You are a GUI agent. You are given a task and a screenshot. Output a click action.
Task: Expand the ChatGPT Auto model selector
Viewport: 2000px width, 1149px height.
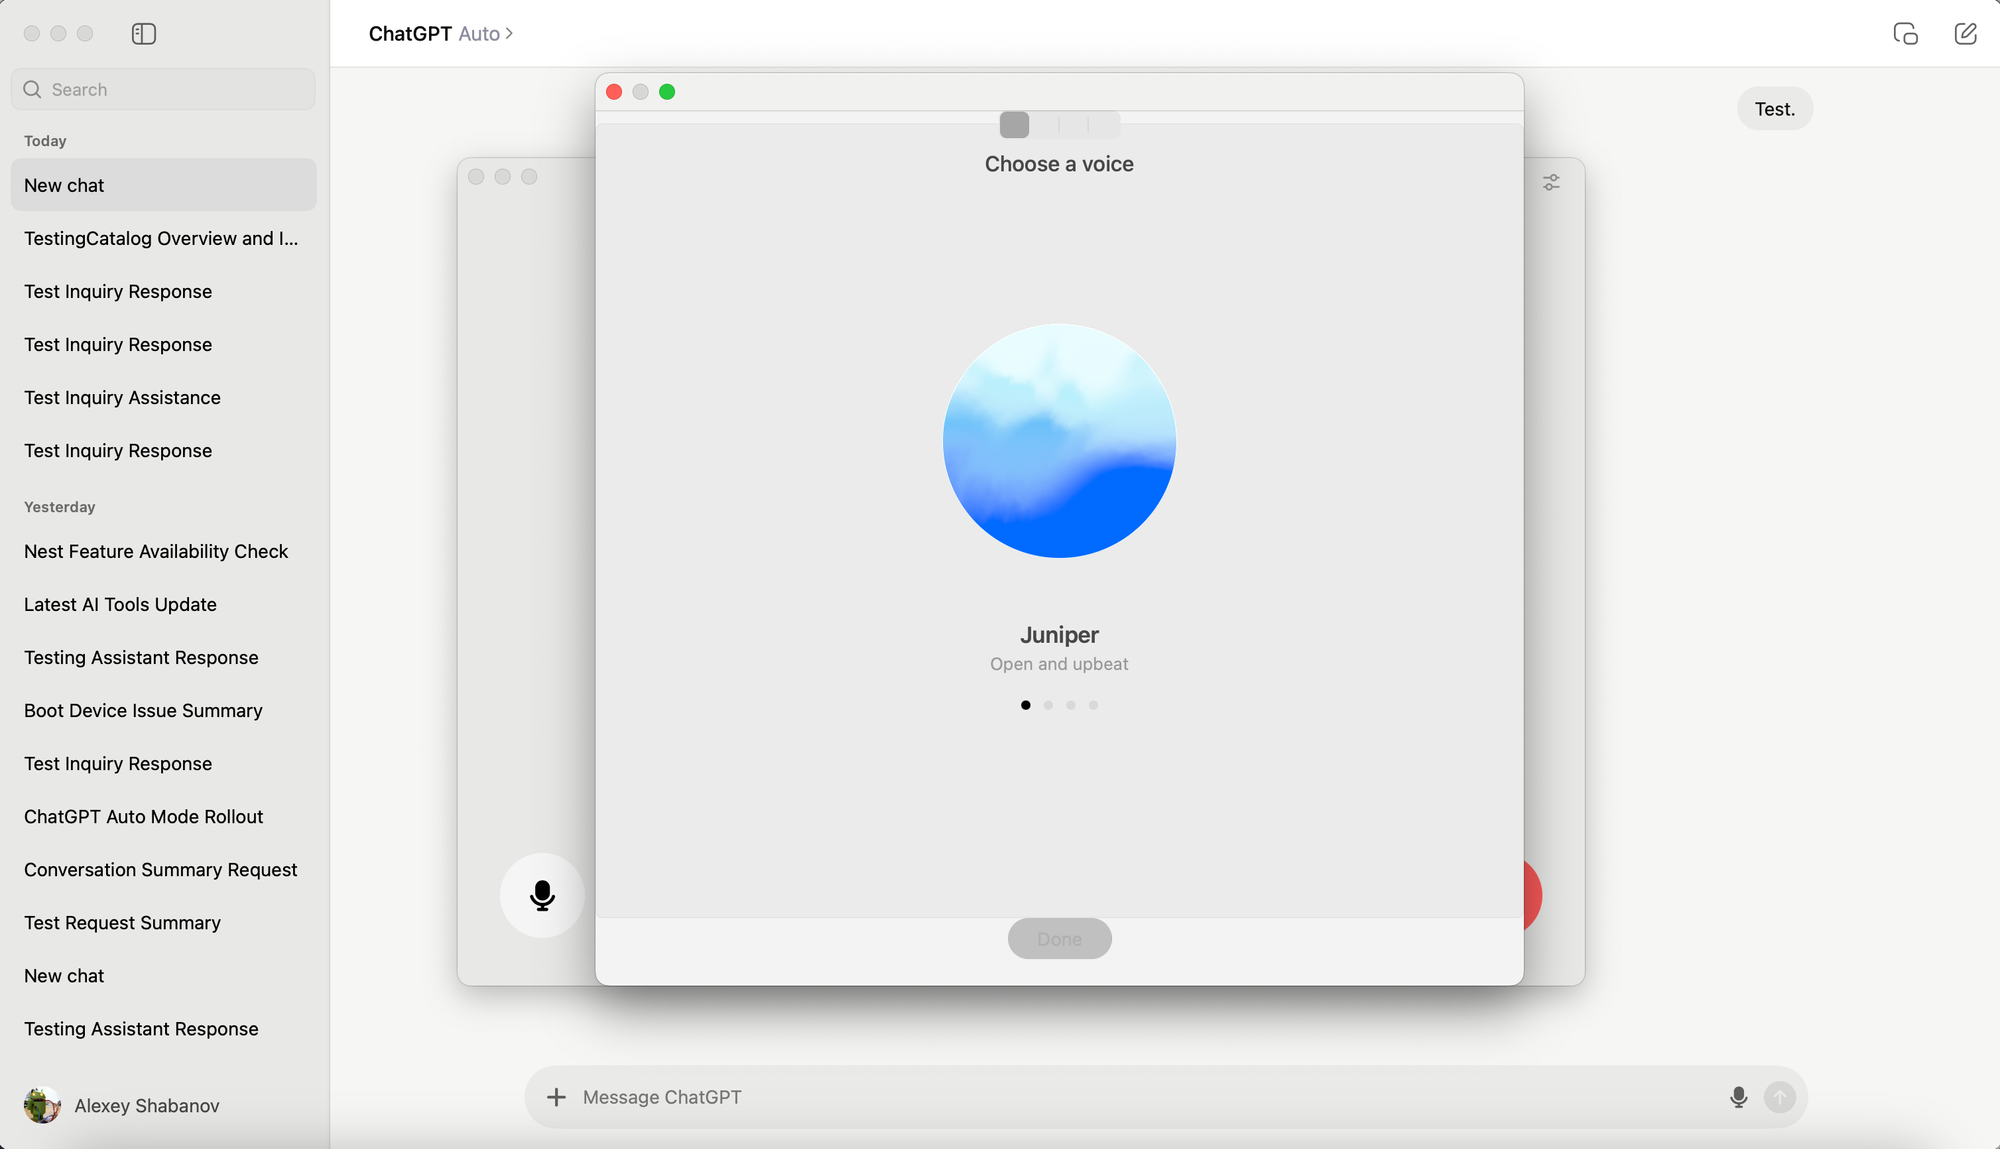[441, 34]
